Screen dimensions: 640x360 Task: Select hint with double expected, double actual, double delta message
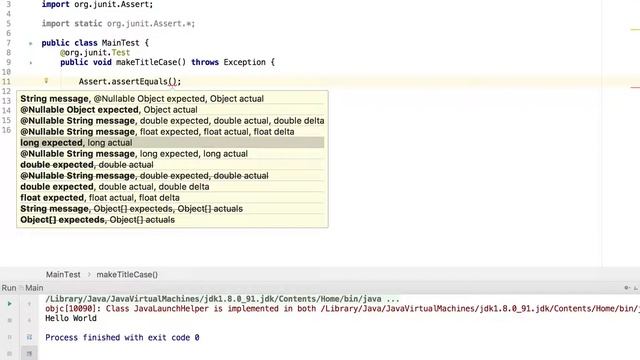[x=172, y=121]
